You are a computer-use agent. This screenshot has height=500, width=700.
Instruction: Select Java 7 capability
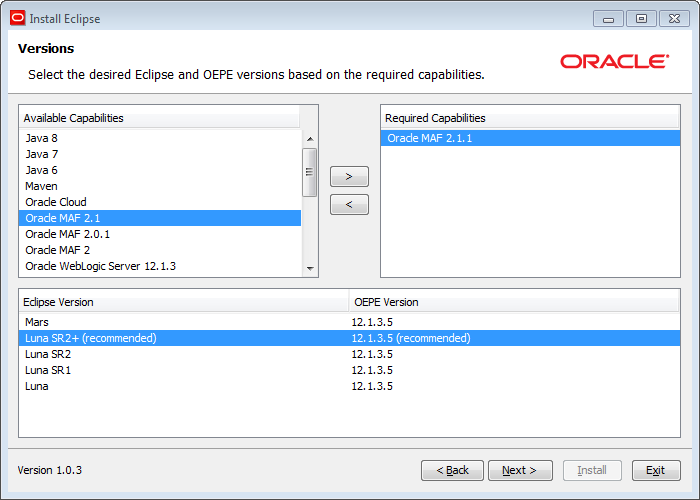point(160,154)
